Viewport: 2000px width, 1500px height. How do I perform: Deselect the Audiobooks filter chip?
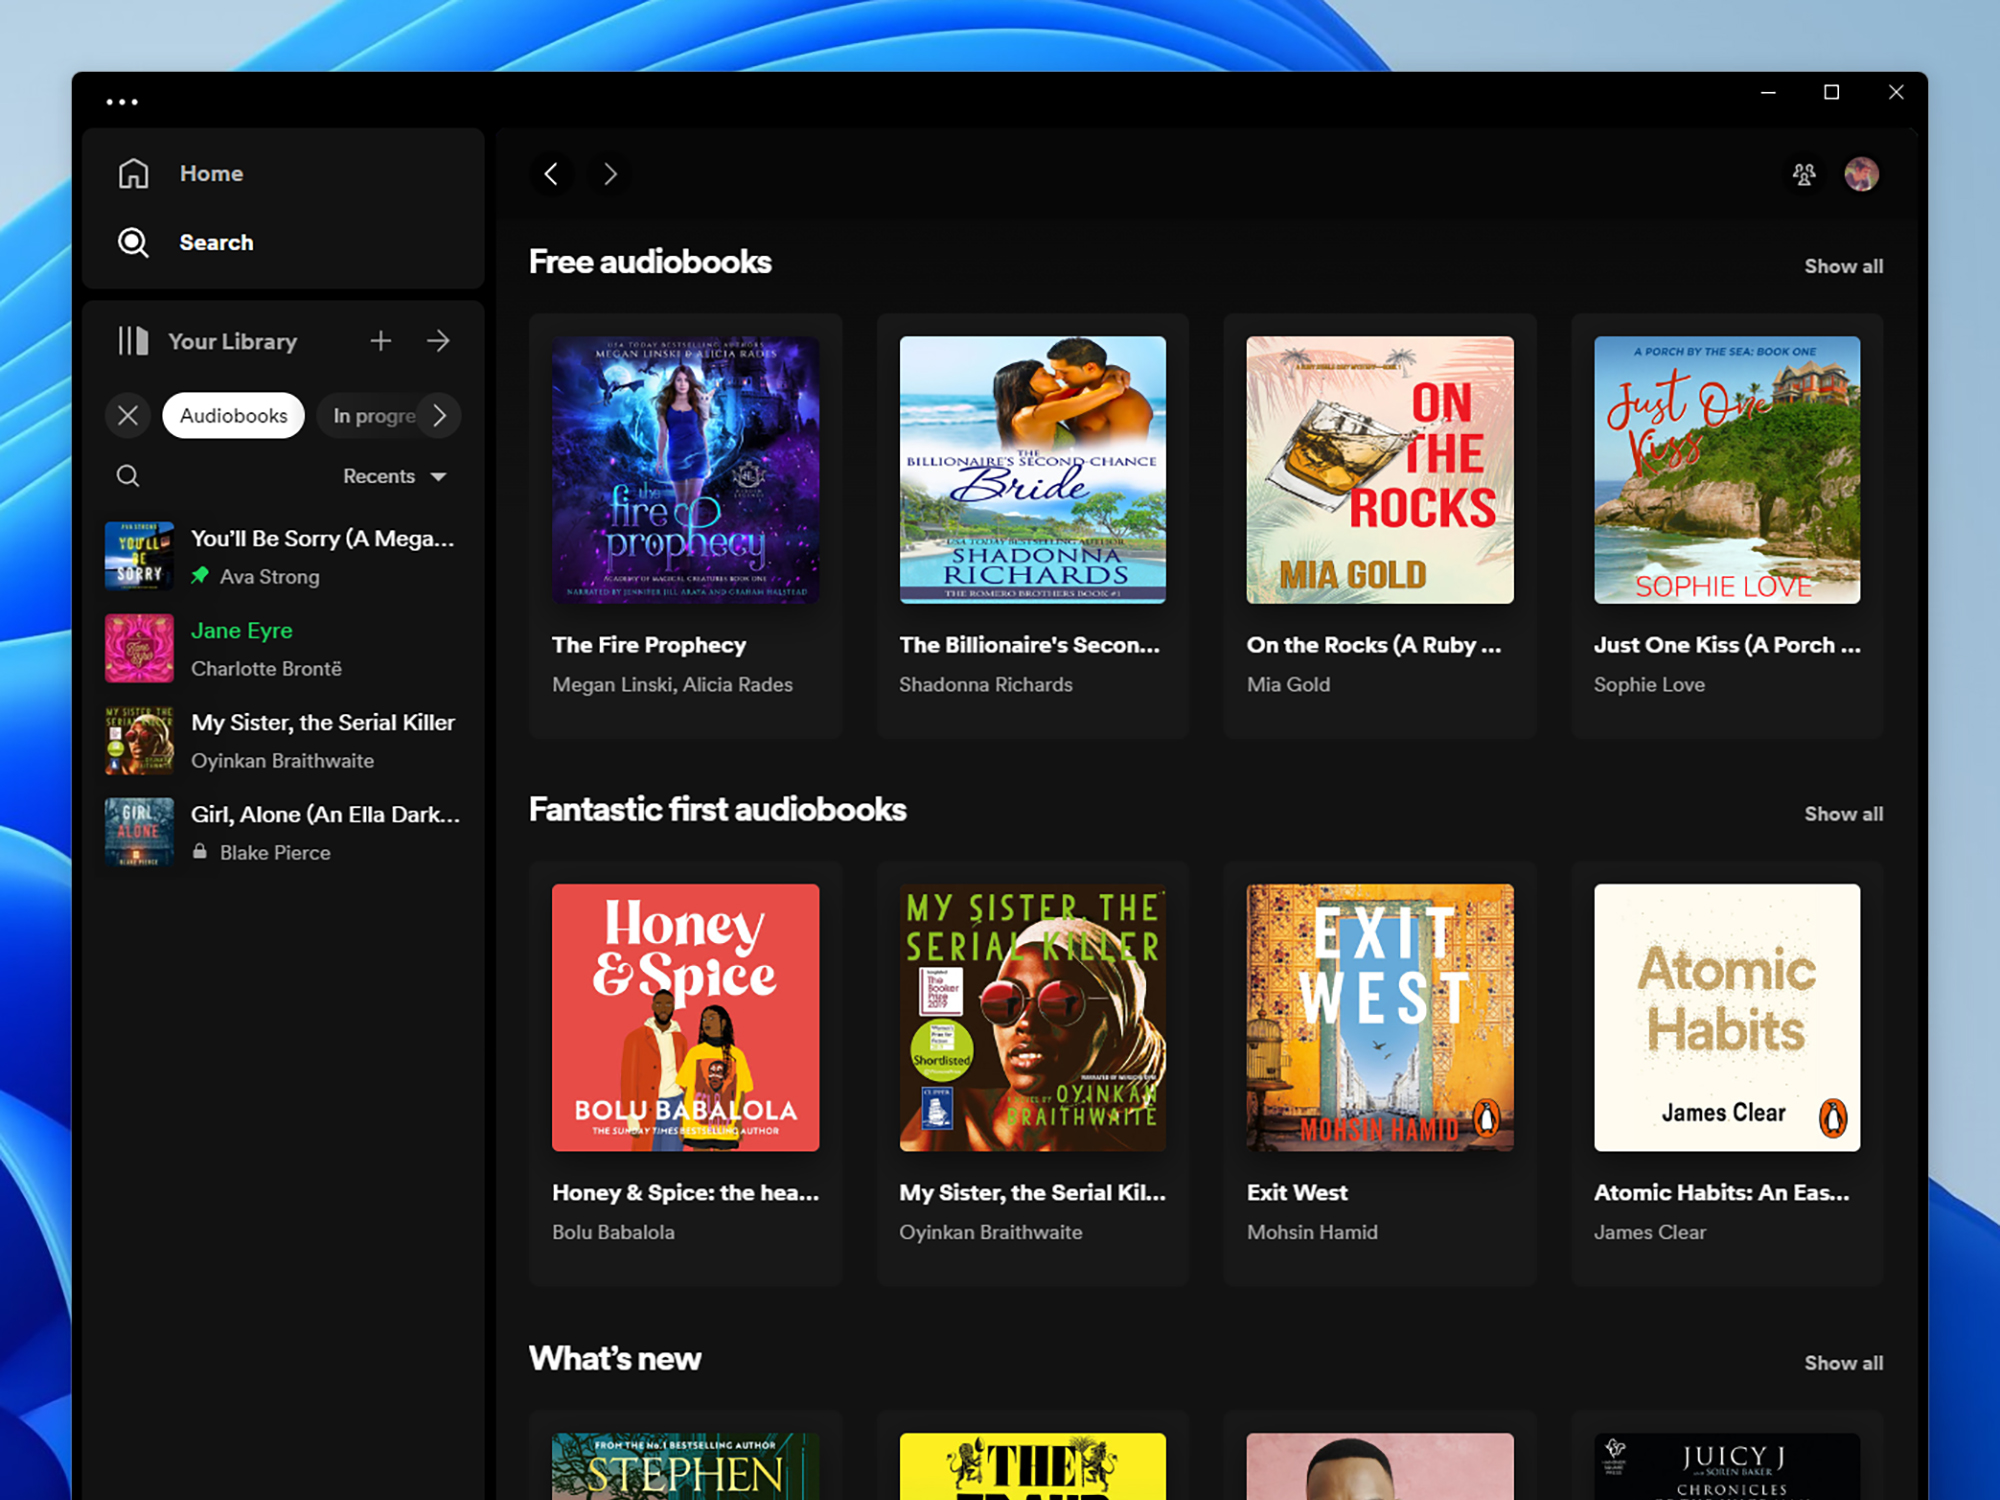(233, 415)
